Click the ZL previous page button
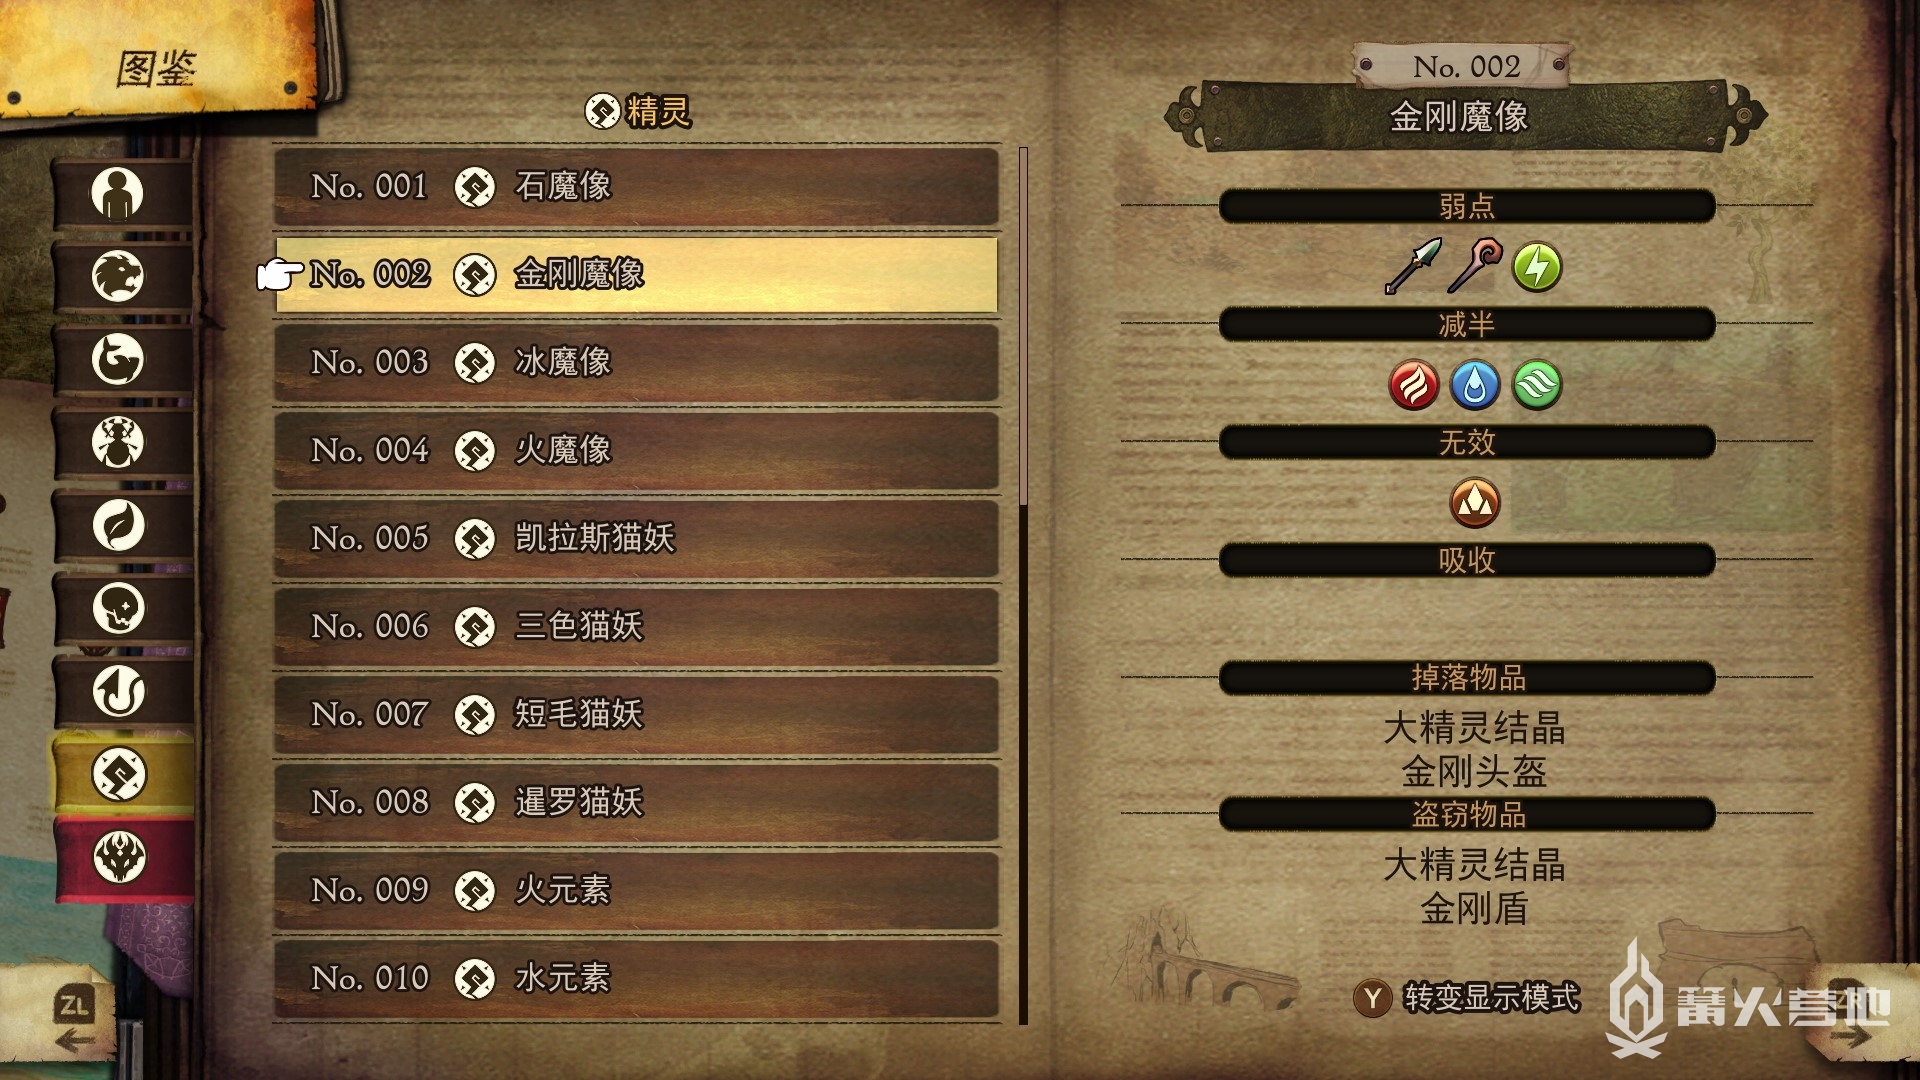This screenshot has height=1080, width=1920. 75,1019
